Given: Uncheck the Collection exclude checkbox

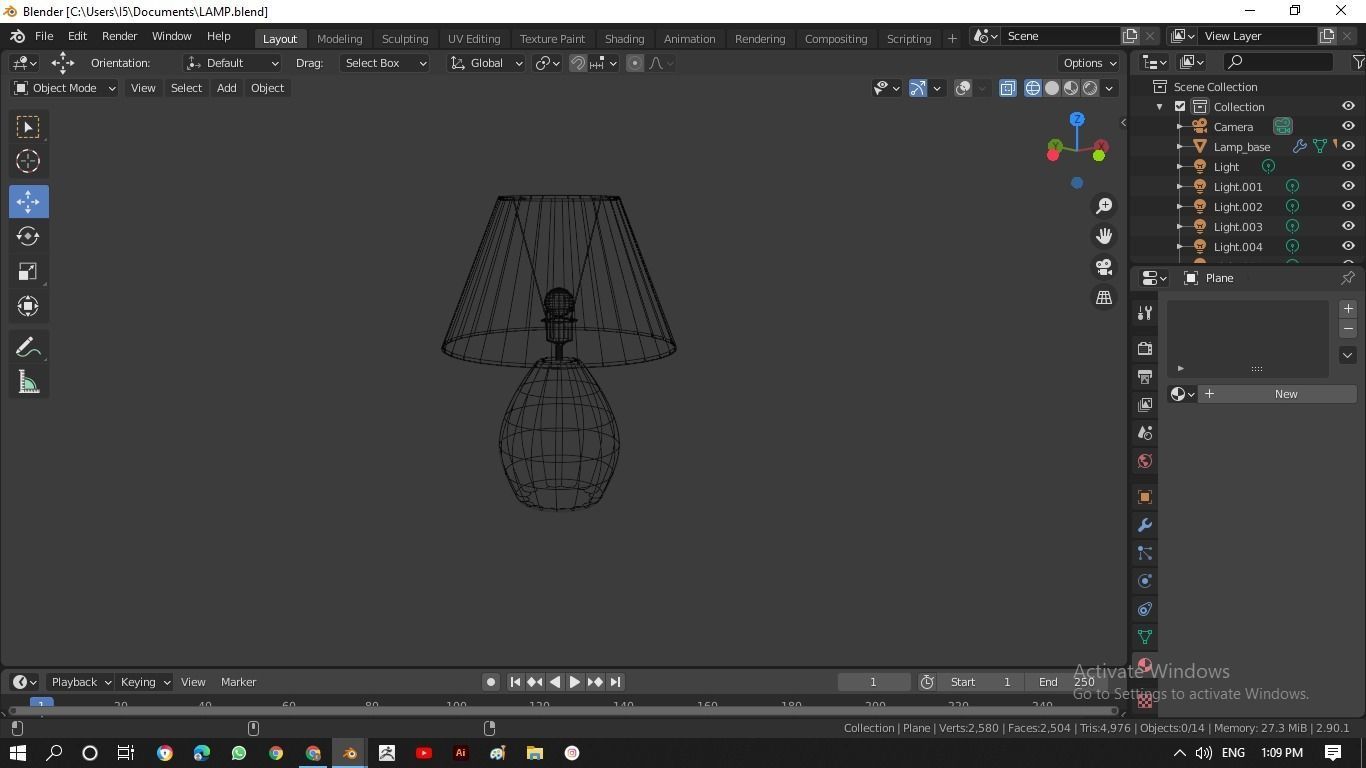Looking at the screenshot, I should point(1180,107).
